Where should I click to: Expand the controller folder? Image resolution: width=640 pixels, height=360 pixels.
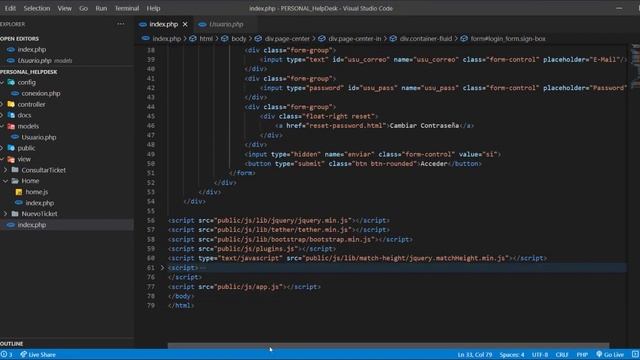click(x=31, y=104)
